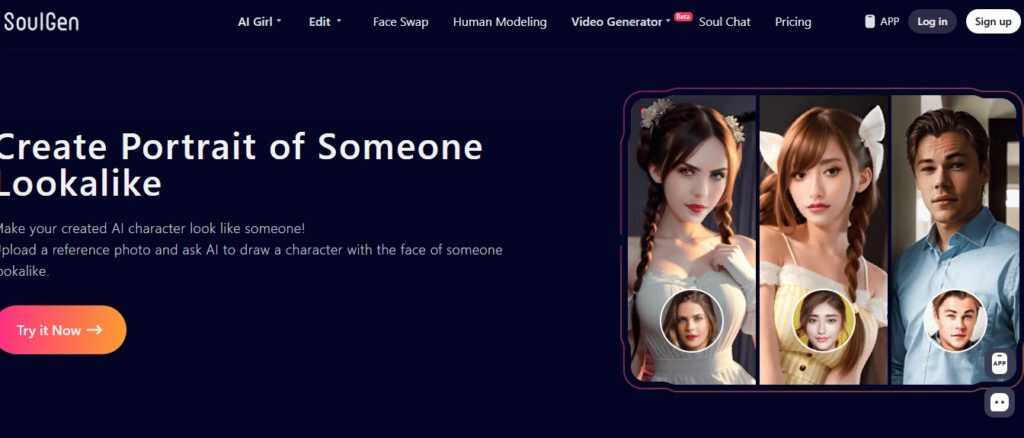Select circular reference photo of the man

955,321
